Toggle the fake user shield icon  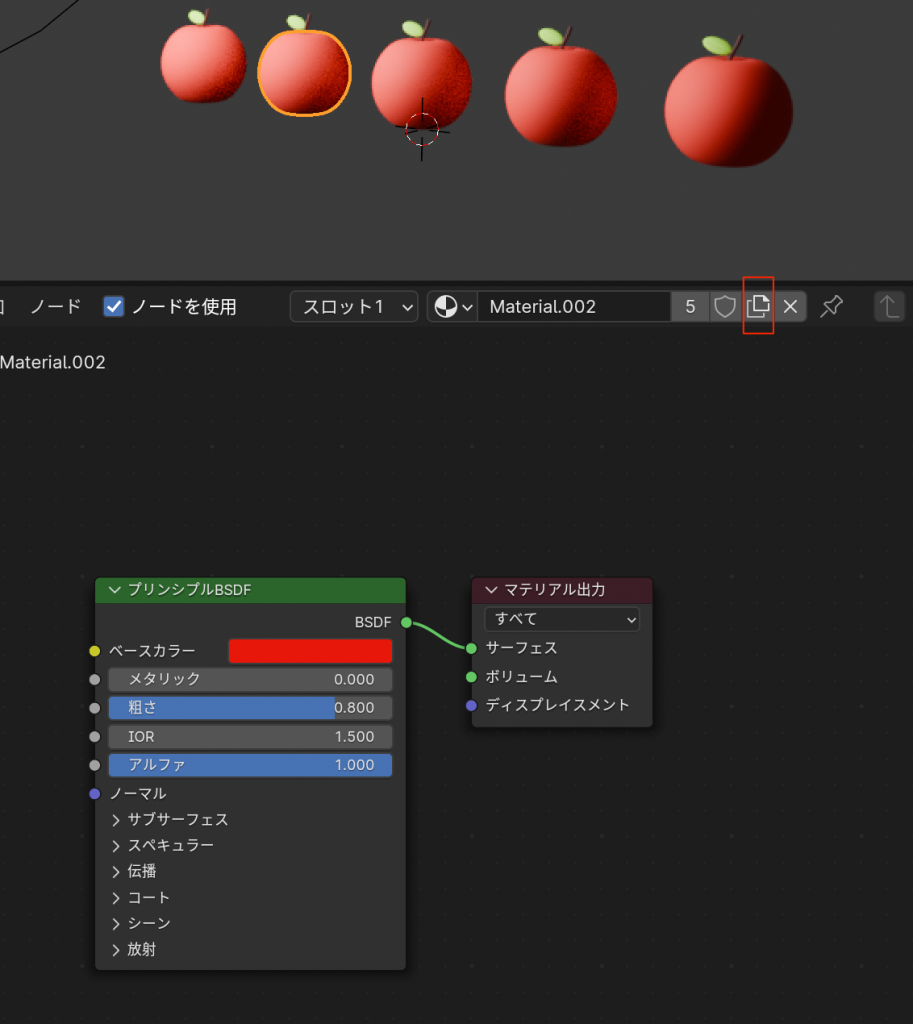click(x=725, y=307)
